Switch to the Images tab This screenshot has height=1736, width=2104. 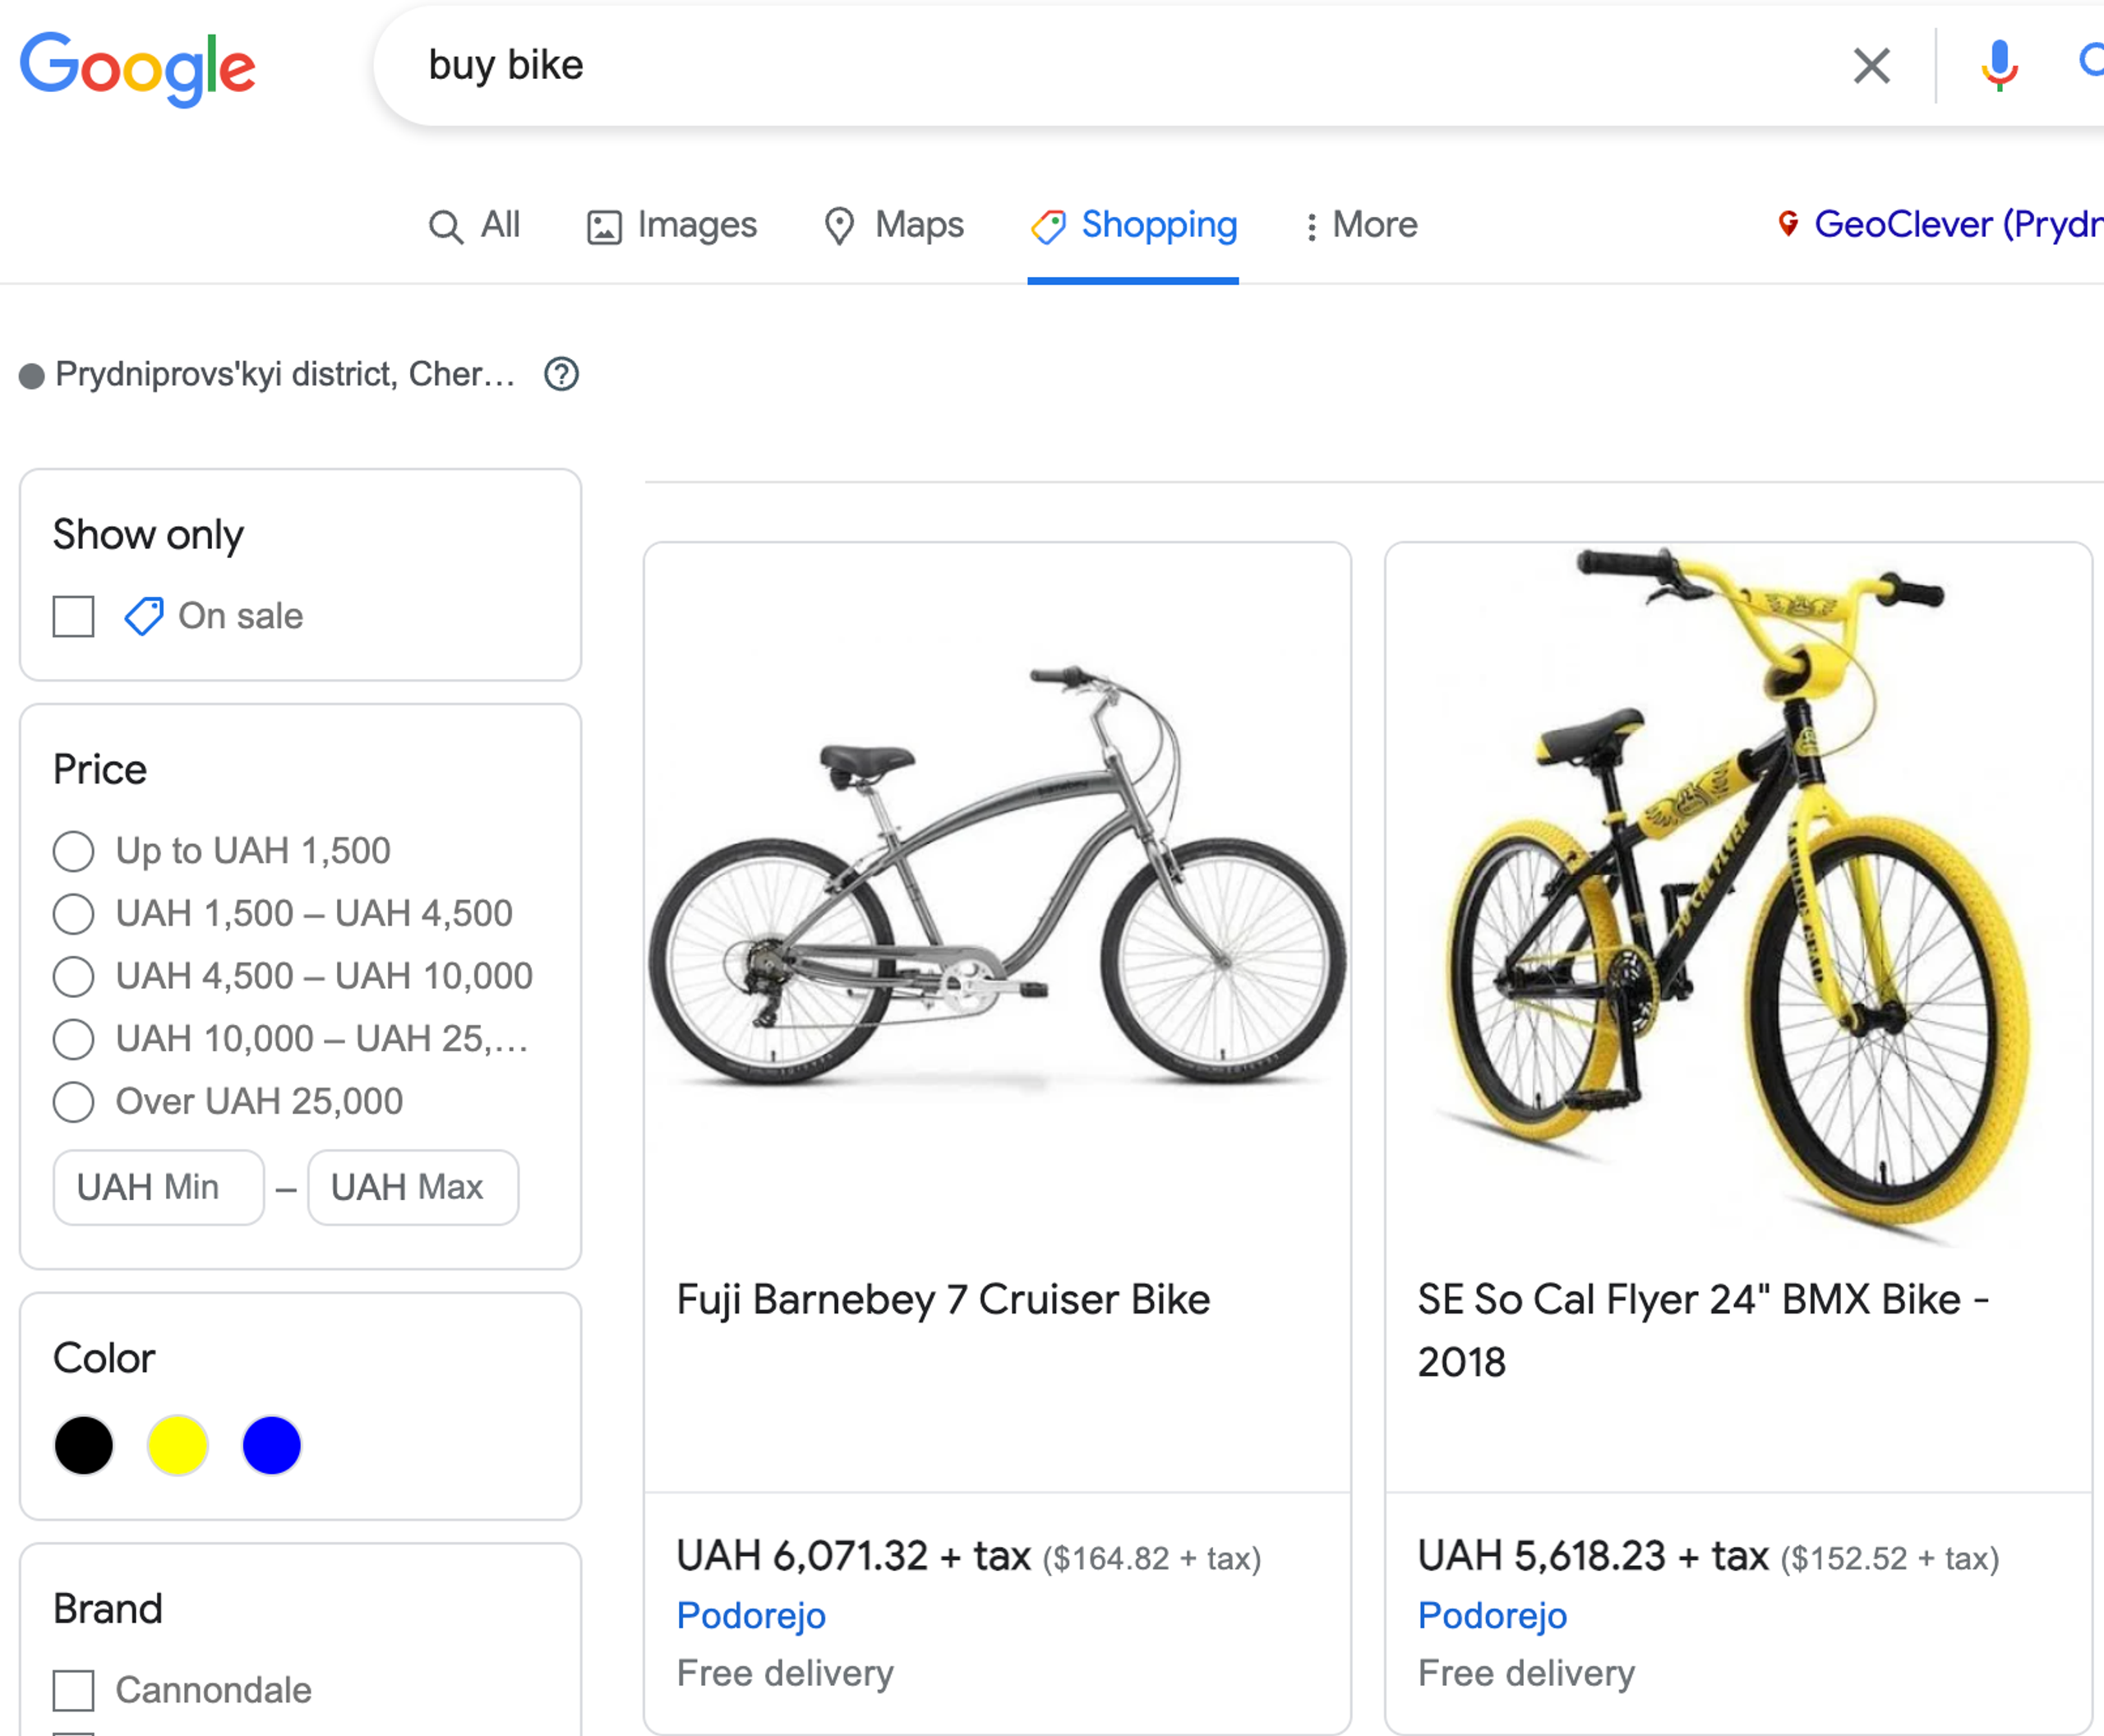pos(672,226)
